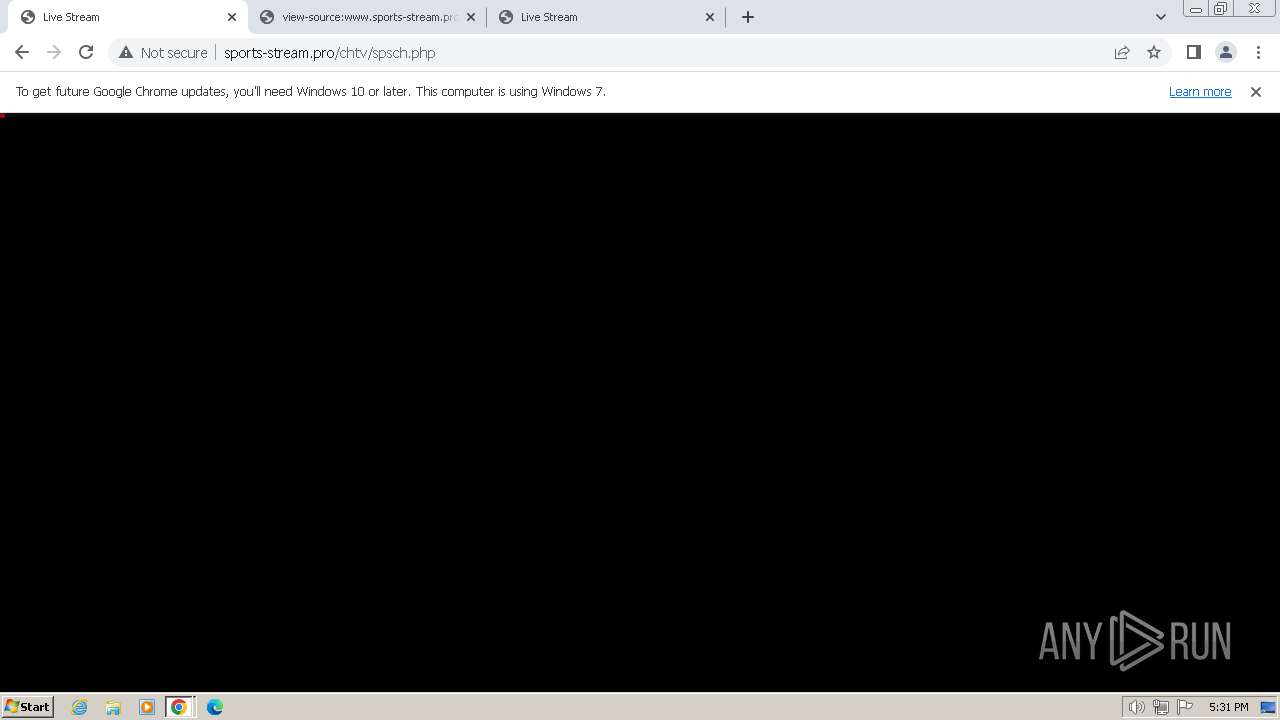Image resolution: width=1280 pixels, height=720 pixels.
Task: Open the Windows Start menu
Action: [x=28, y=706]
